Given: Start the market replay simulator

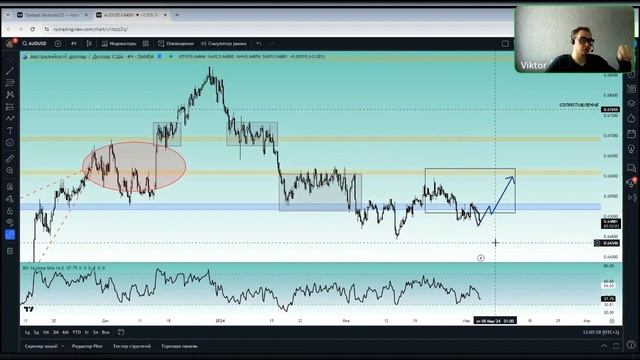Looking at the screenshot, I should [x=224, y=43].
